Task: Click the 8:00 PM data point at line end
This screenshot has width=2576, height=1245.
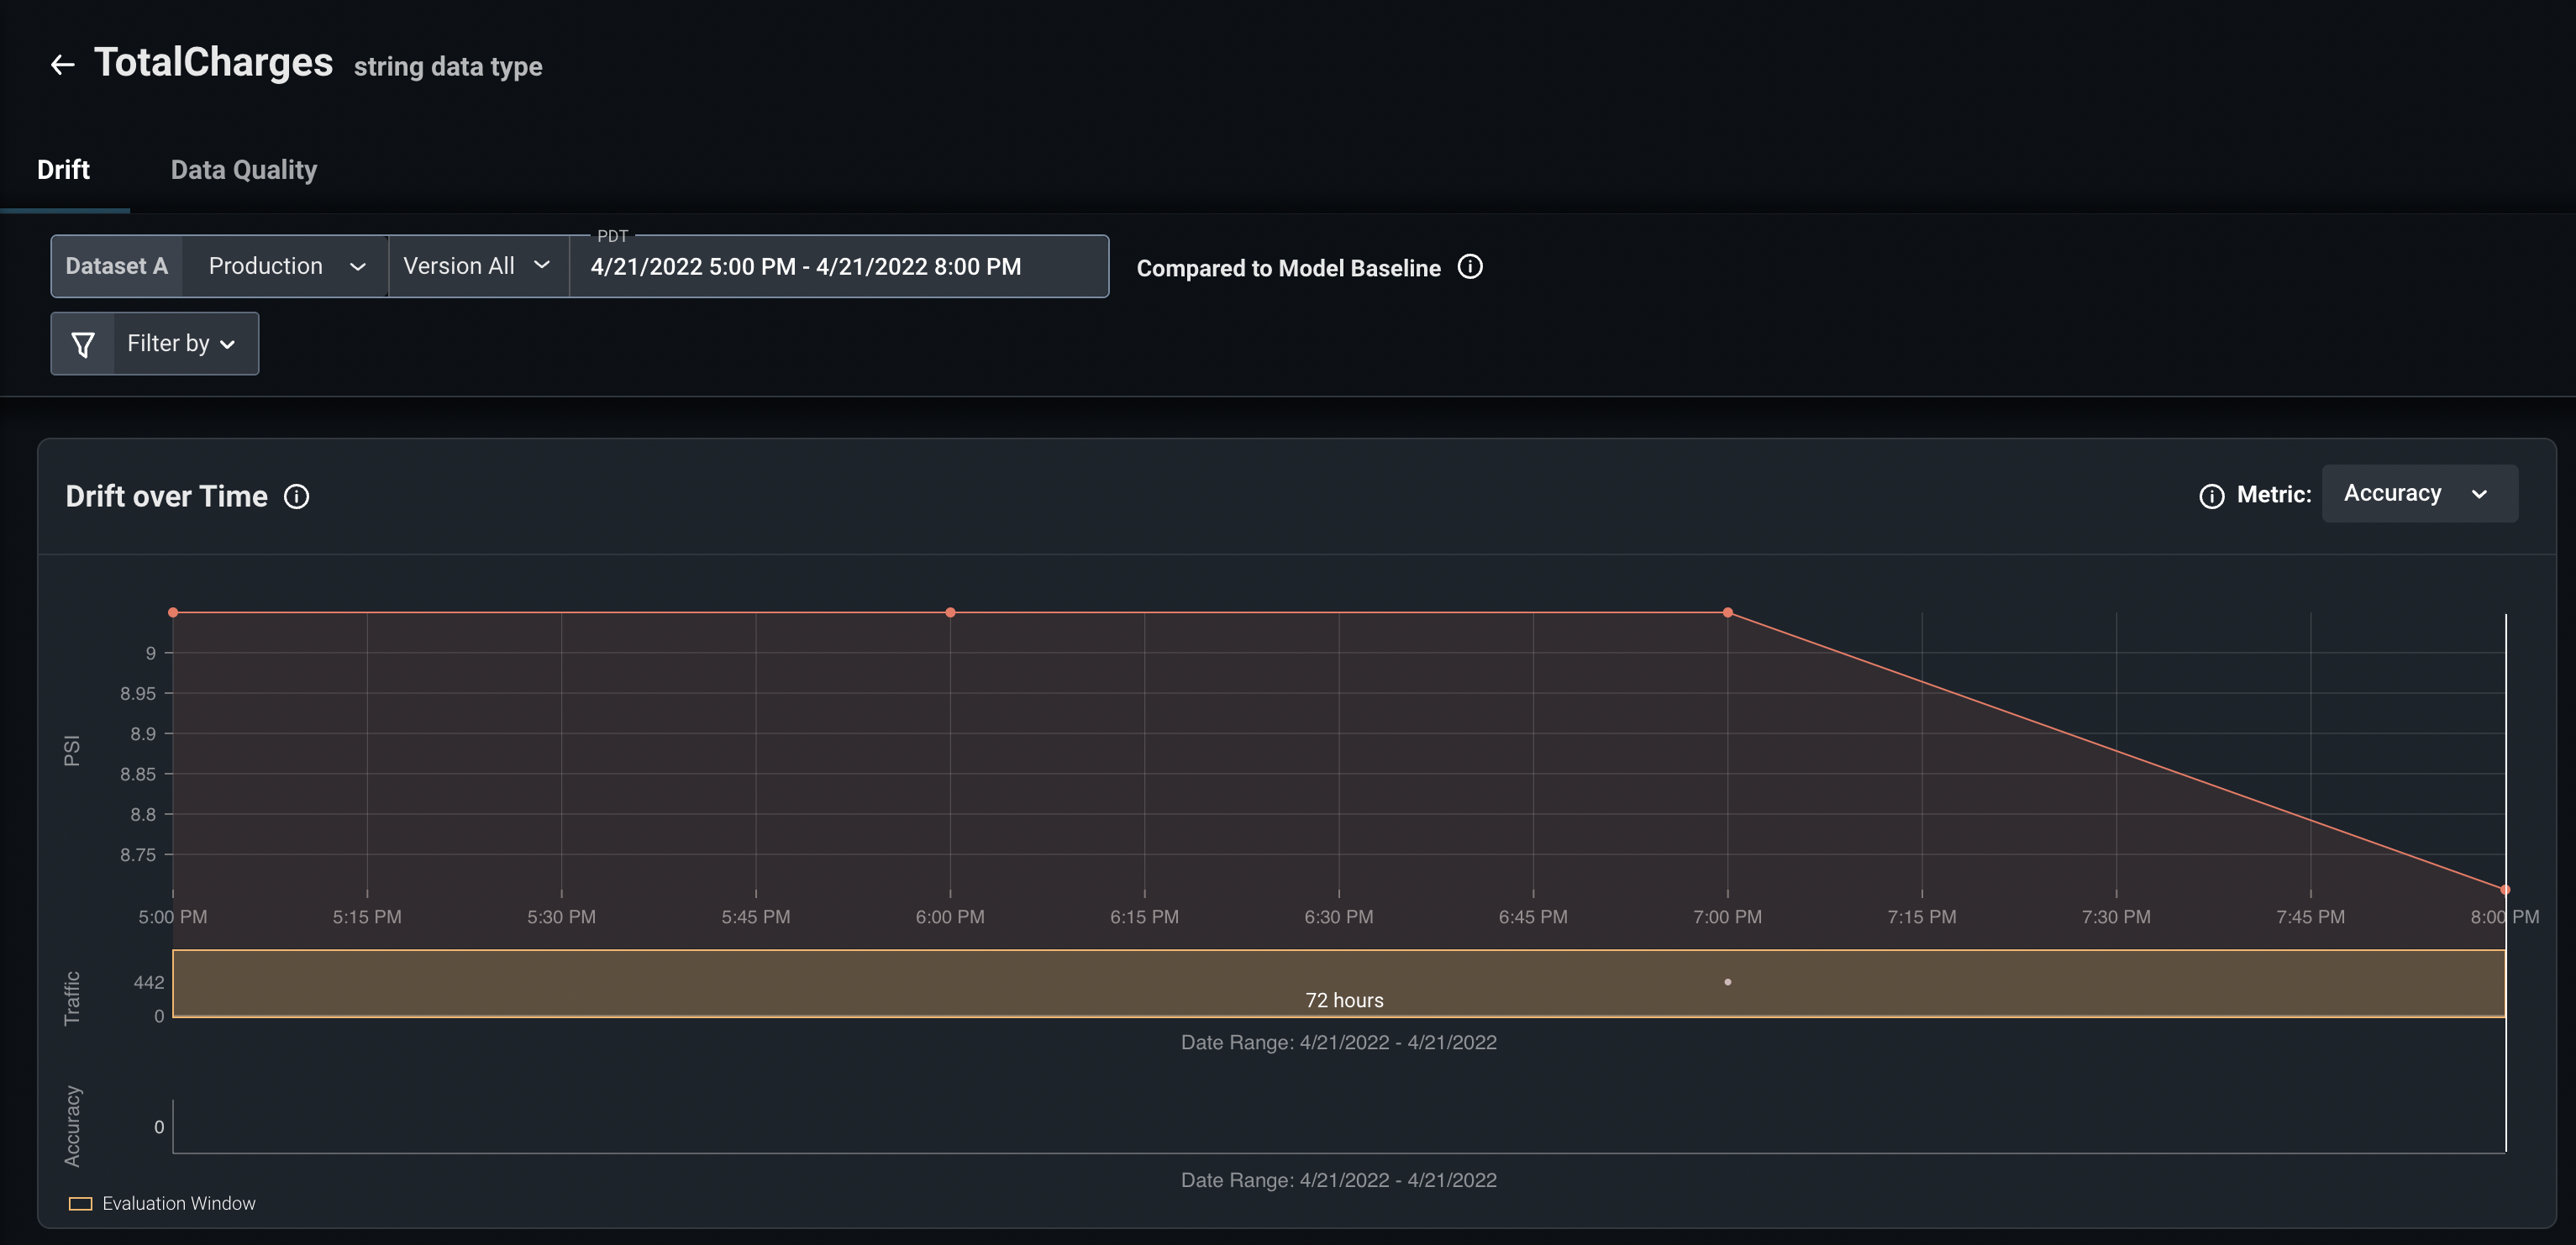Action: point(2505,889)
